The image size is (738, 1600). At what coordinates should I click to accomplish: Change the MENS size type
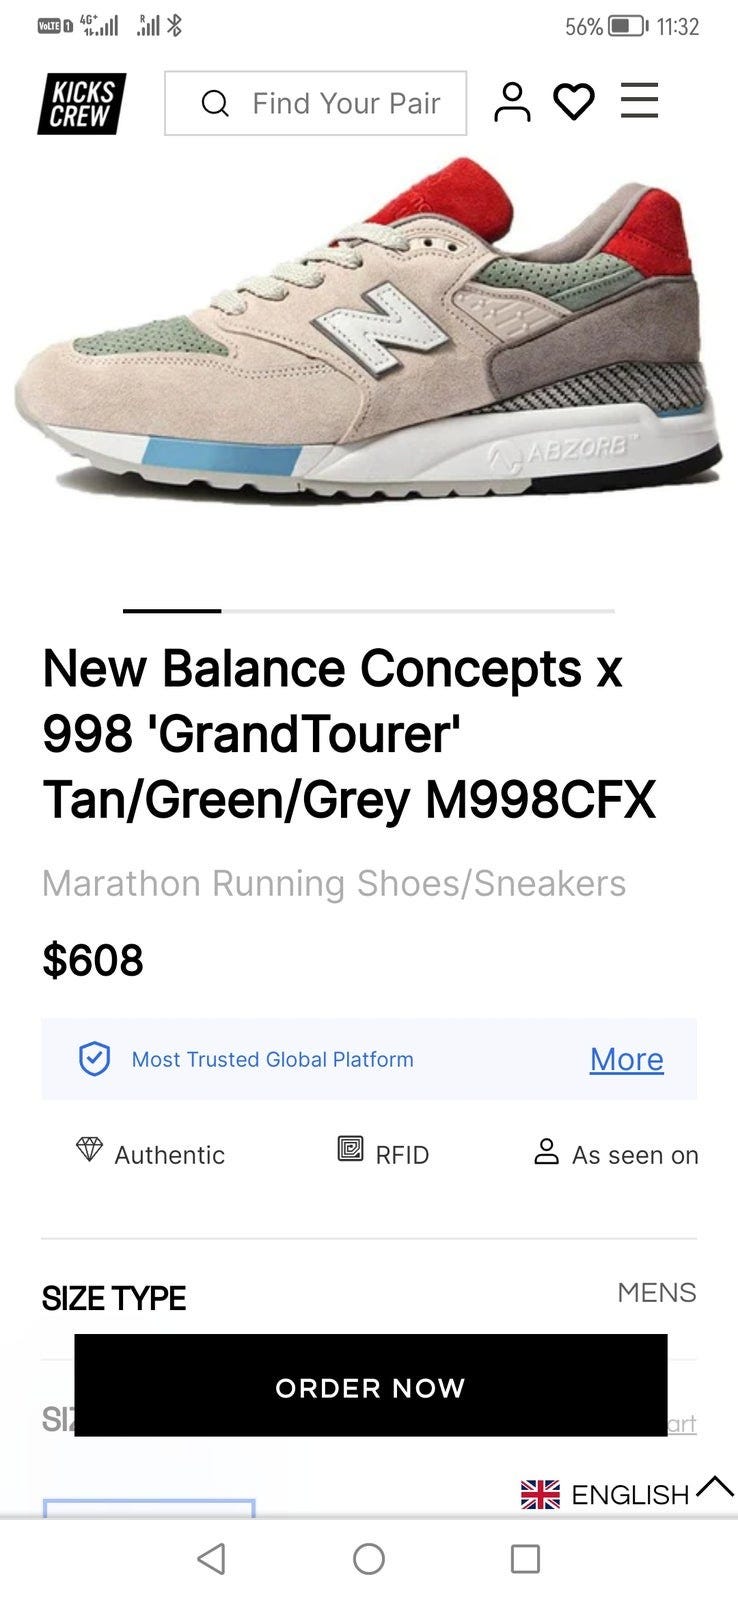656,1292
